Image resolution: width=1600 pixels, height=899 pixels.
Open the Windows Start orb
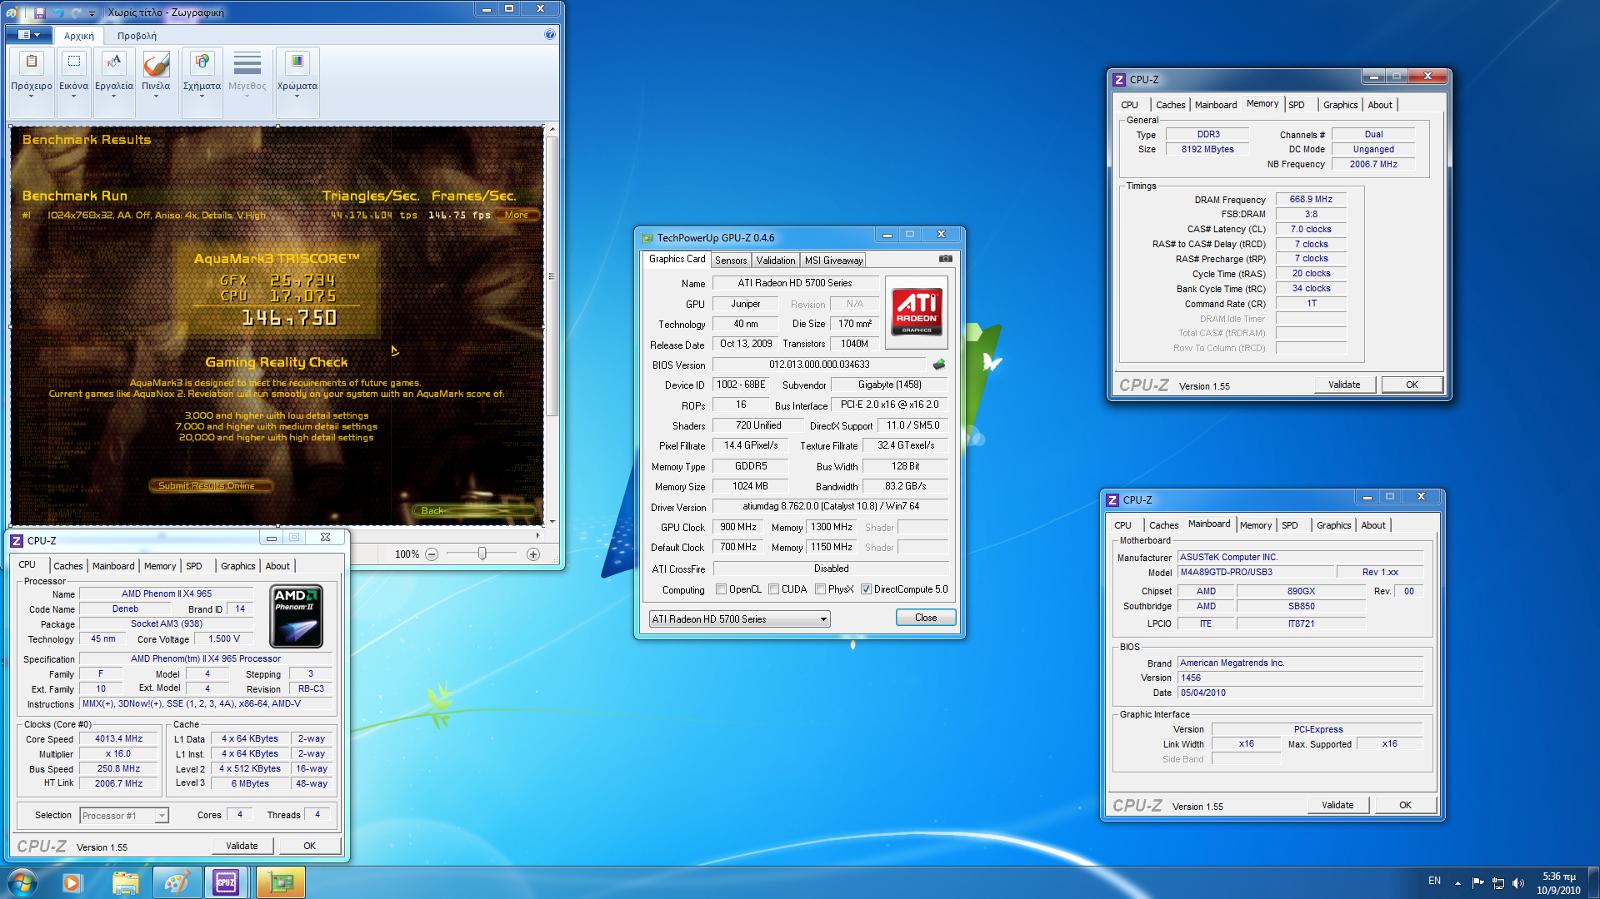[x=22, y=883]
